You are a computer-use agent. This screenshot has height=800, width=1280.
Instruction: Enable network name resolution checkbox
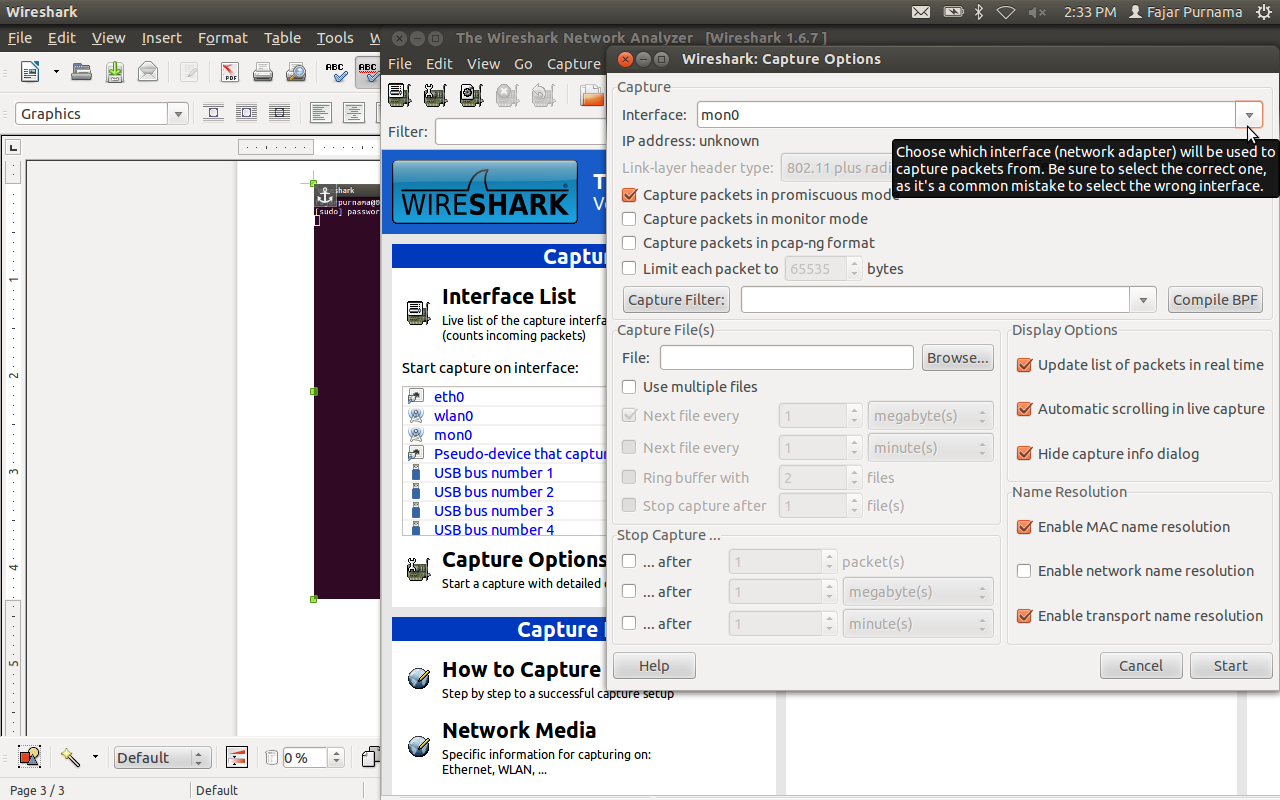pyautogui.click(x=1024, y=571)
